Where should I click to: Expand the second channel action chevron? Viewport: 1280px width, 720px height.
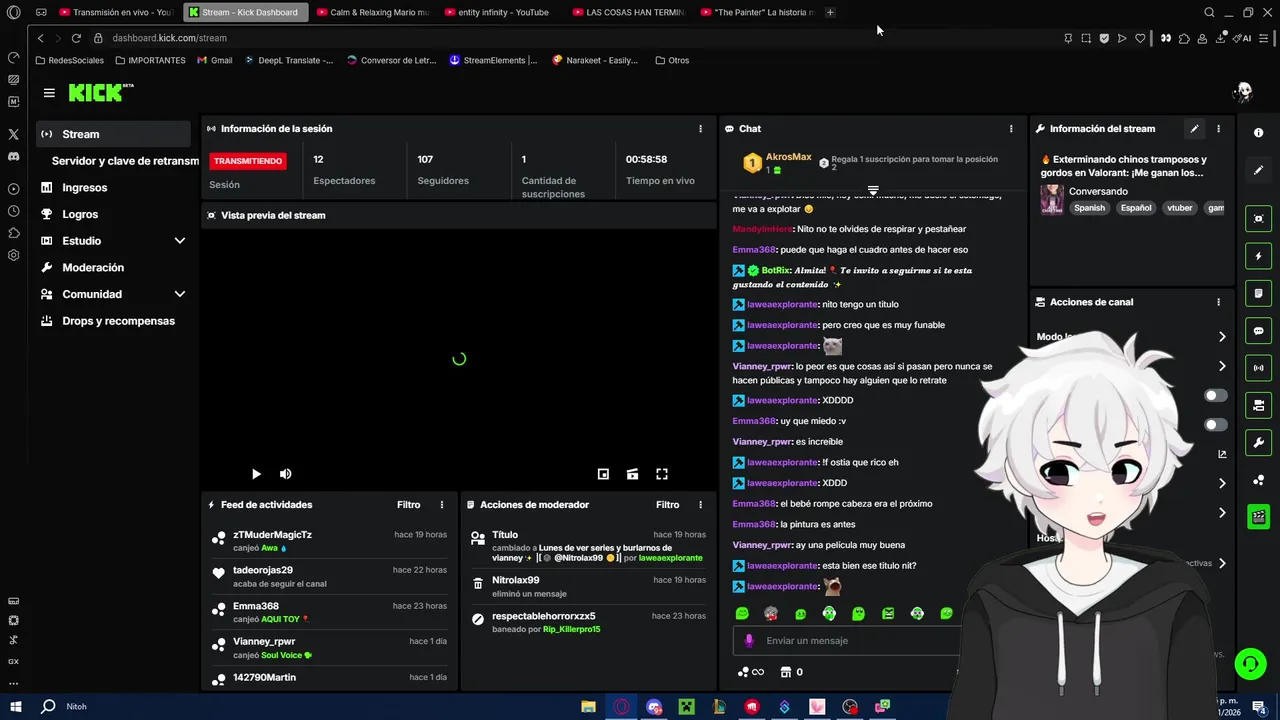click(x=1222, y=366)
